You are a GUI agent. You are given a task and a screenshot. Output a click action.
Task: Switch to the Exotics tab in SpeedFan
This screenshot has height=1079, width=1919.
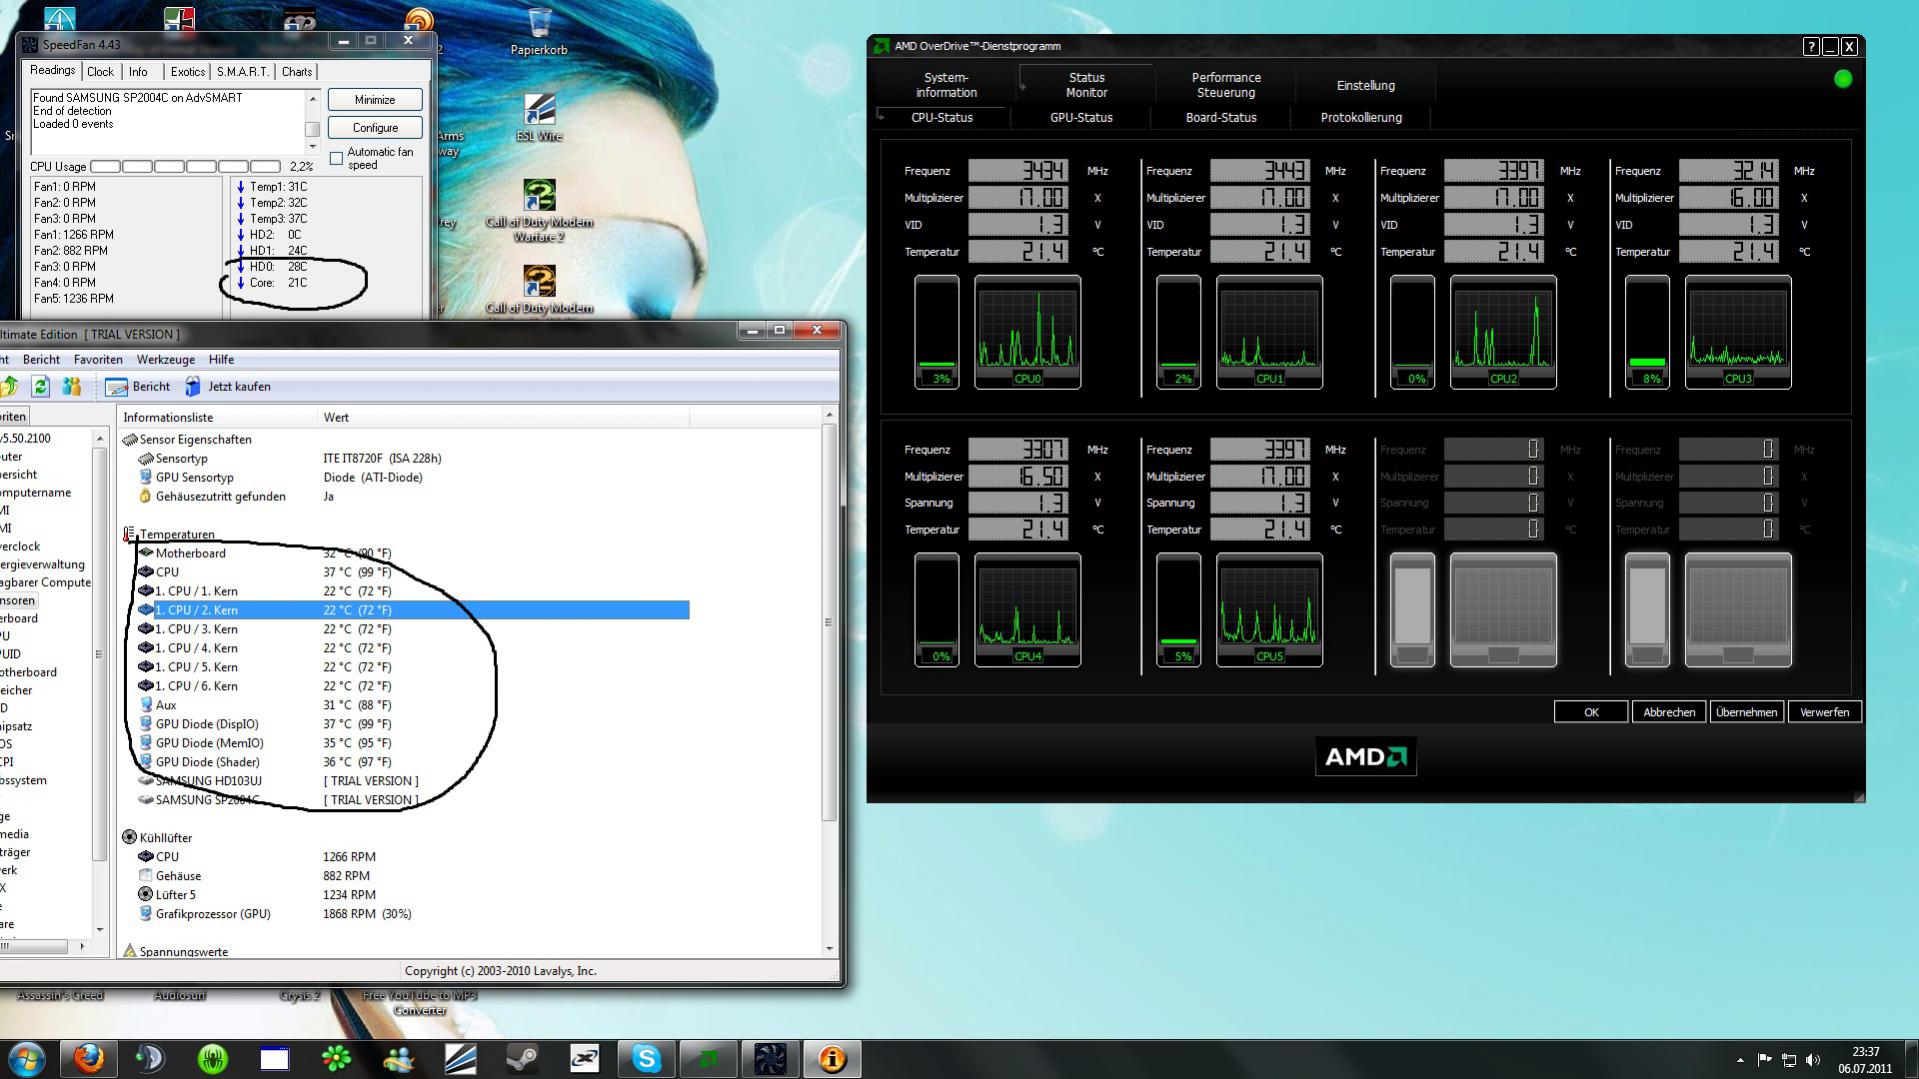(187, 72)
